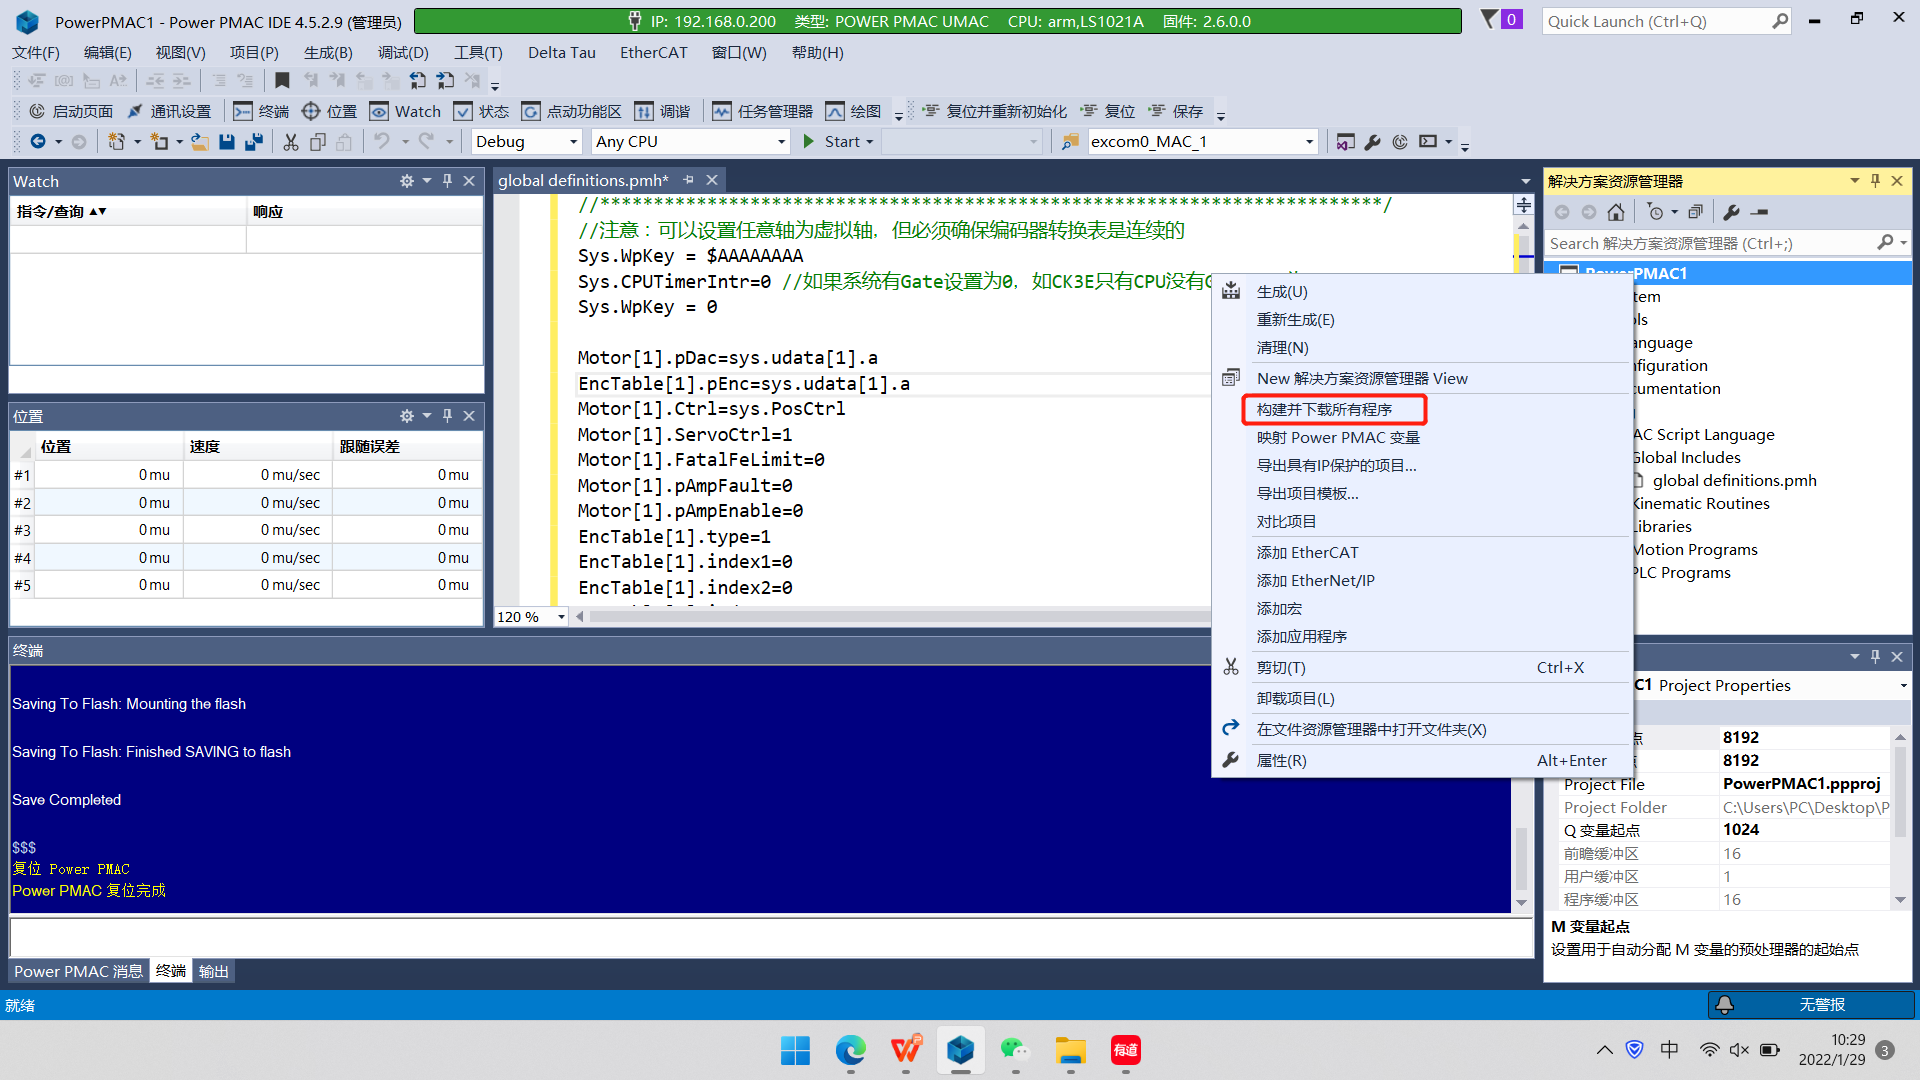Select 添加 EtherCAT context menu entry
Image resolution: width=1920 pixels, height=1080 pixels.
[x=1307, y=553]
